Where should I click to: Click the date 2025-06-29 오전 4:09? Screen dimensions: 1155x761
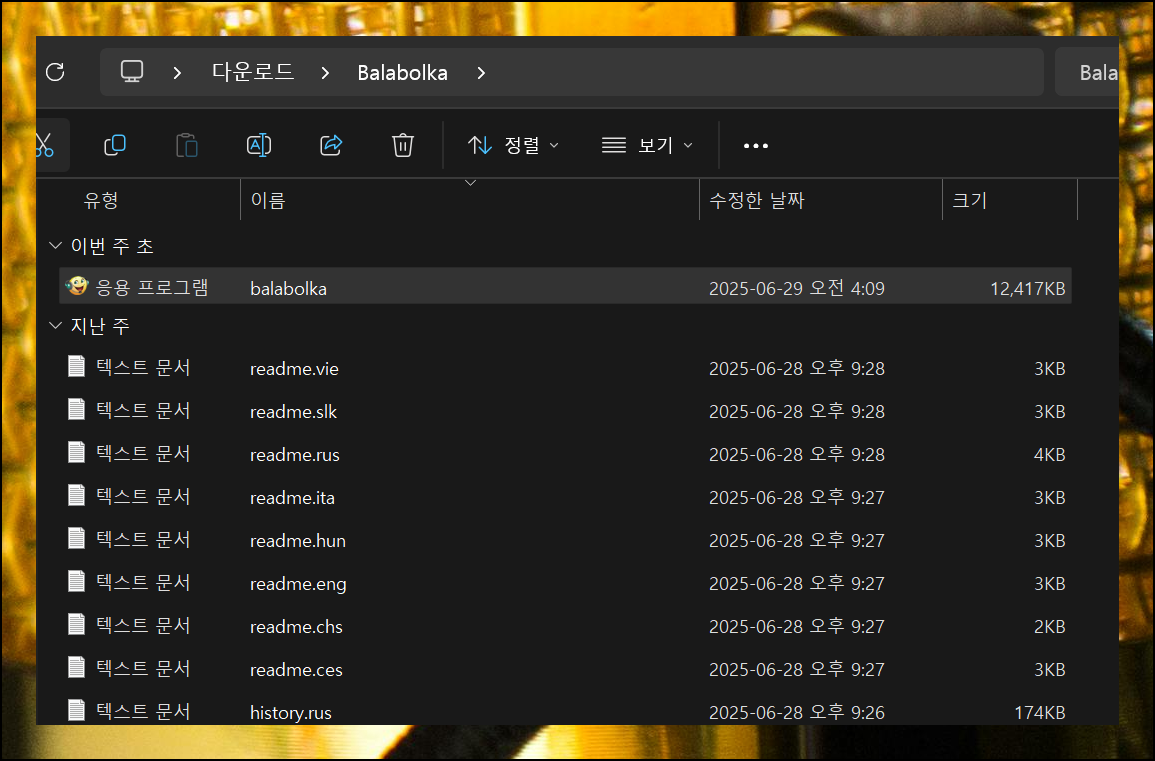[796, 288]
